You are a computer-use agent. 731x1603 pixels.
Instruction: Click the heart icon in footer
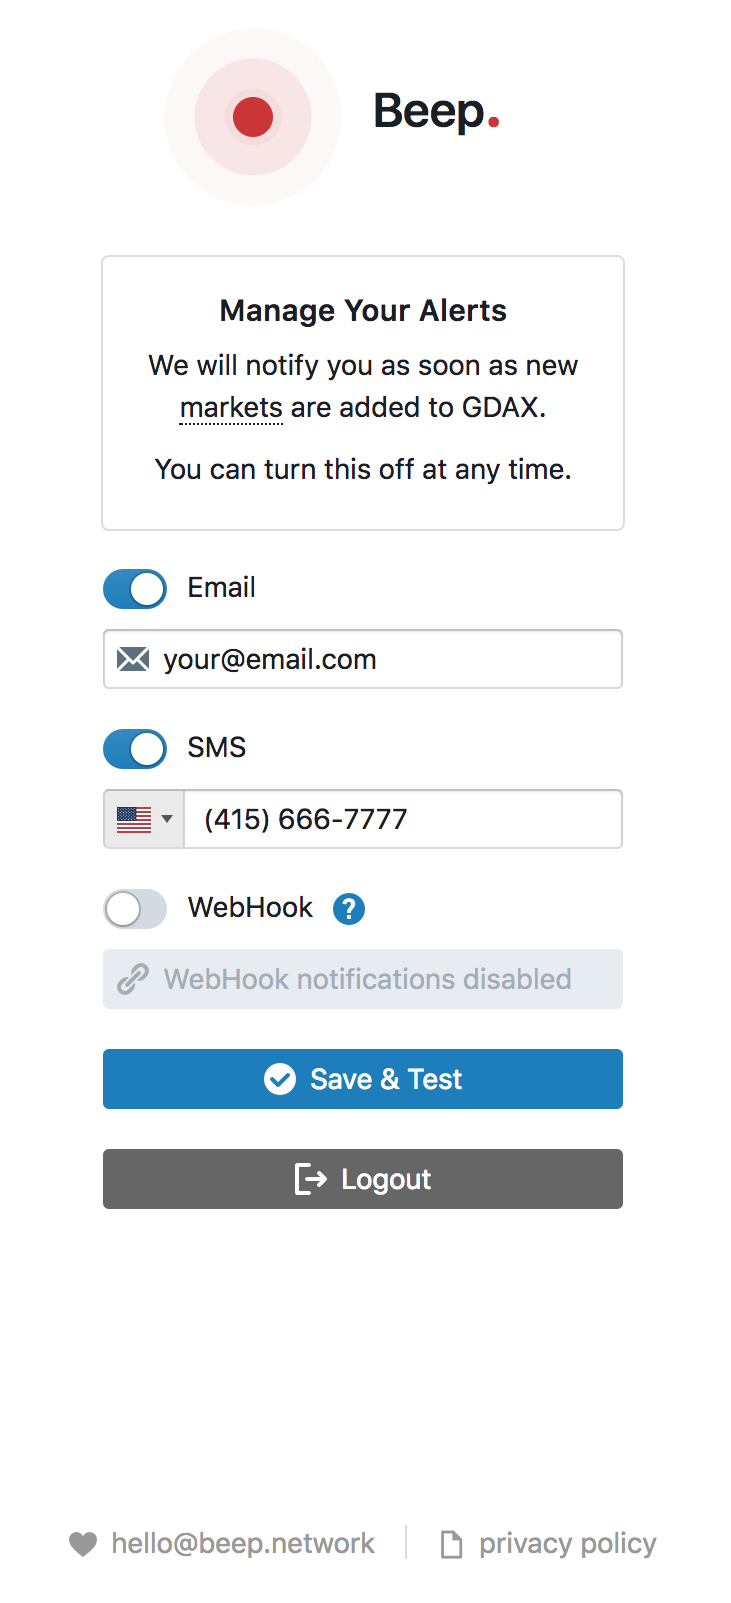coord(83,1544)
